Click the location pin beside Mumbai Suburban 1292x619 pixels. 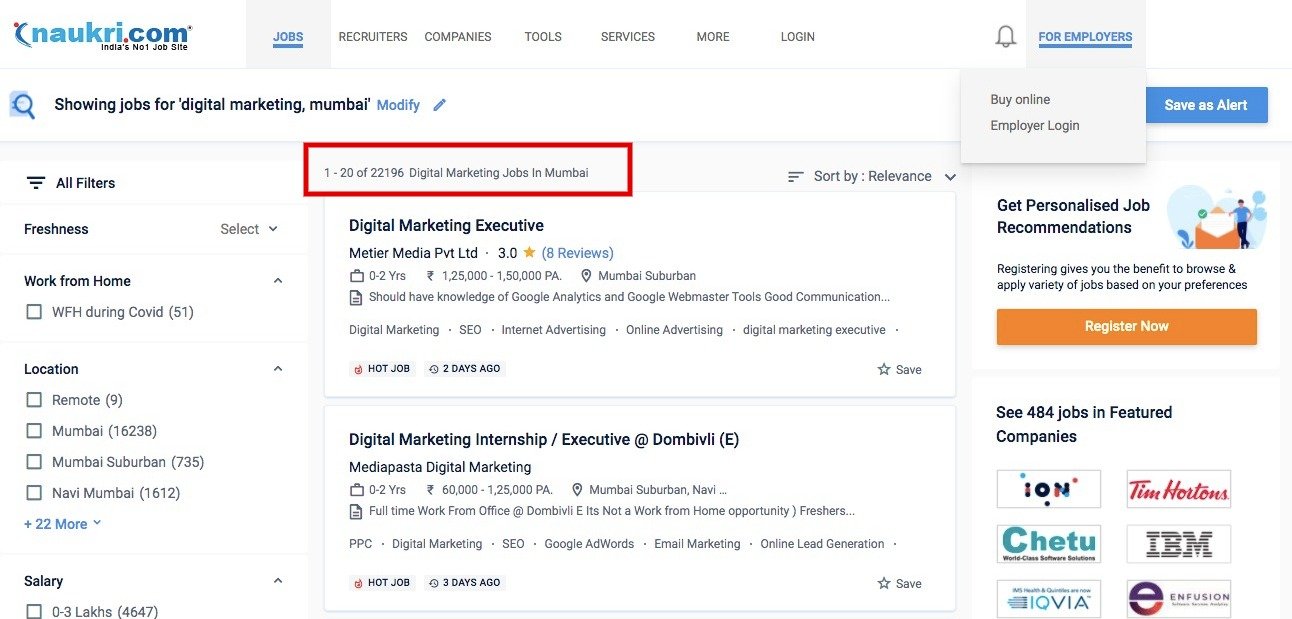pyautogui.click(x=586, y=276)
